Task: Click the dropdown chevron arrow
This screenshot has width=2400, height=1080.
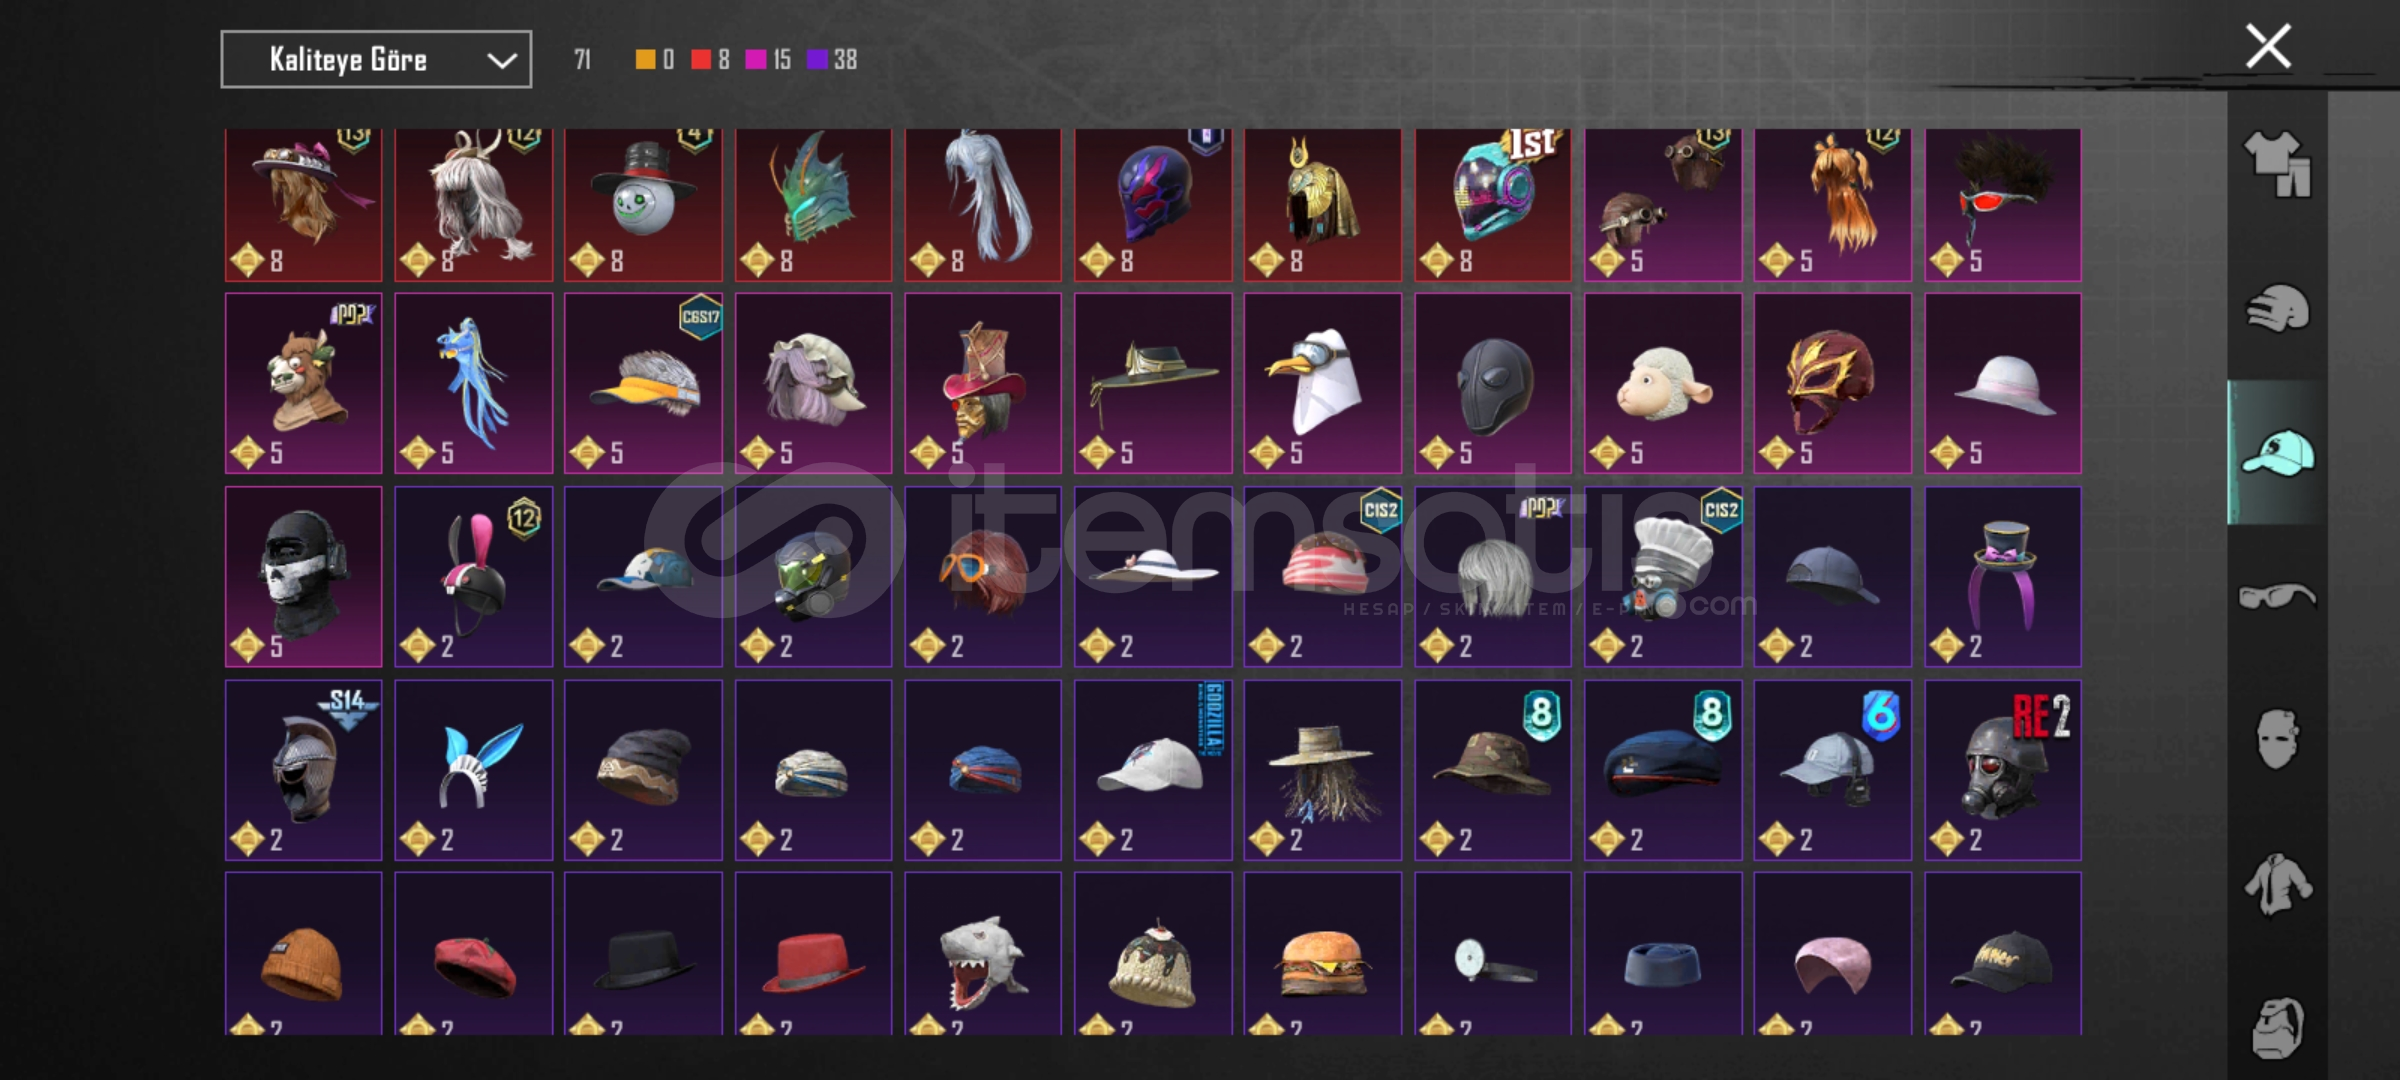Action: point(501,61)
